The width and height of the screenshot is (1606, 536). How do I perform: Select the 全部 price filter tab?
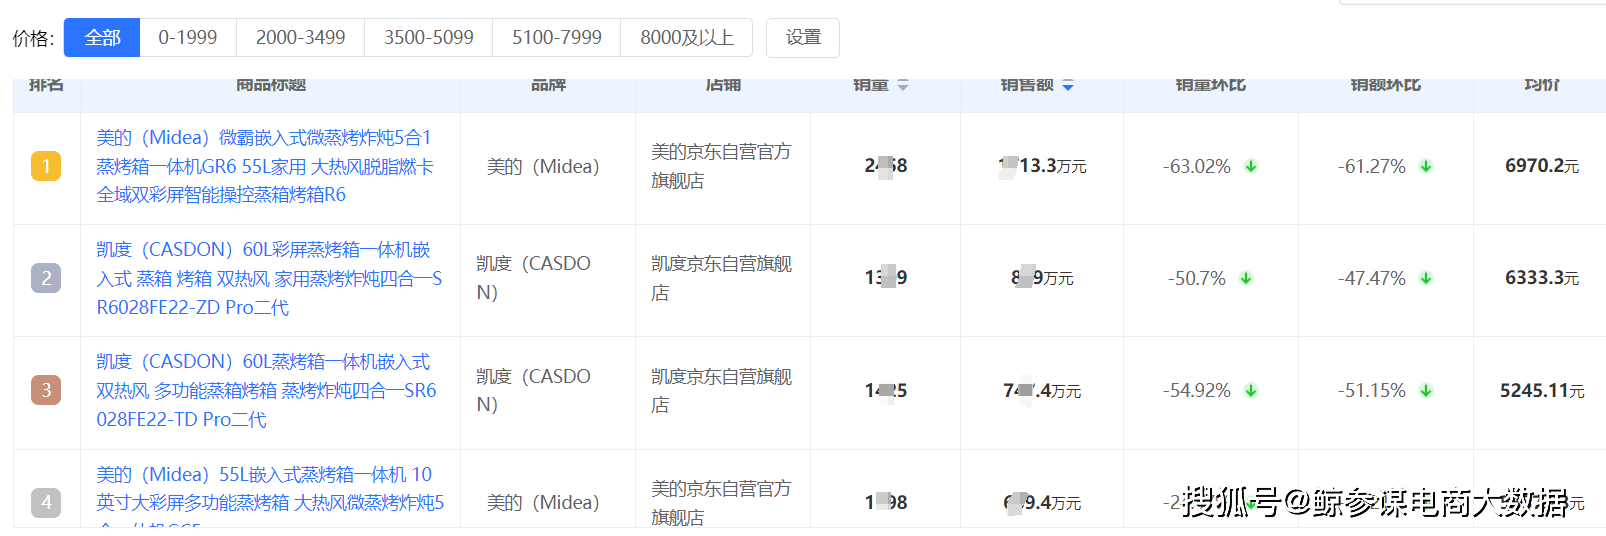[x=102, y=38]
